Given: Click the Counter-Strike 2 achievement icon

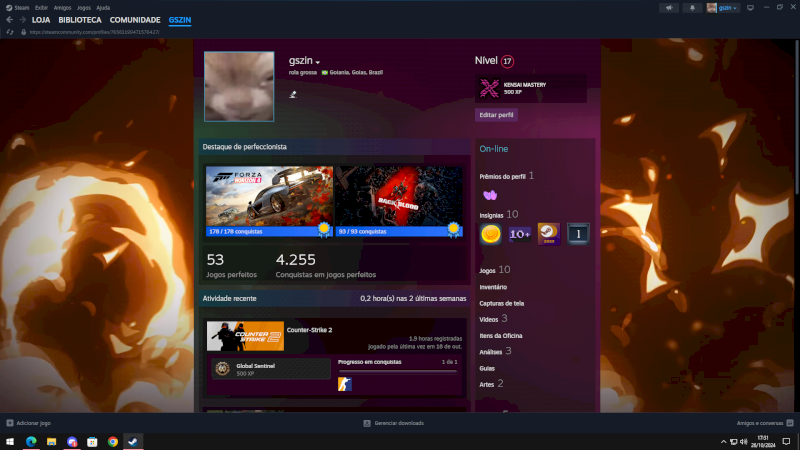Looking at the screenshot, I should (x=345, y=384).
